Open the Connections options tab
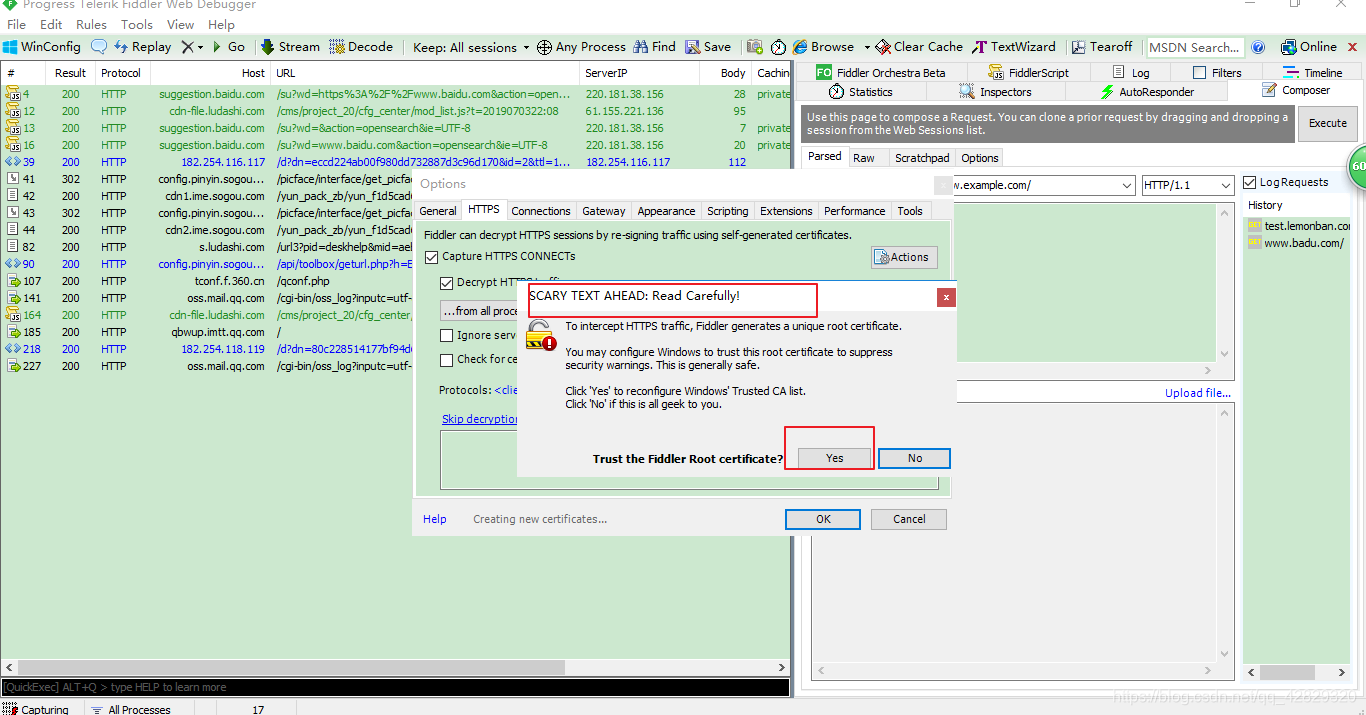 [x=541, y=211]
